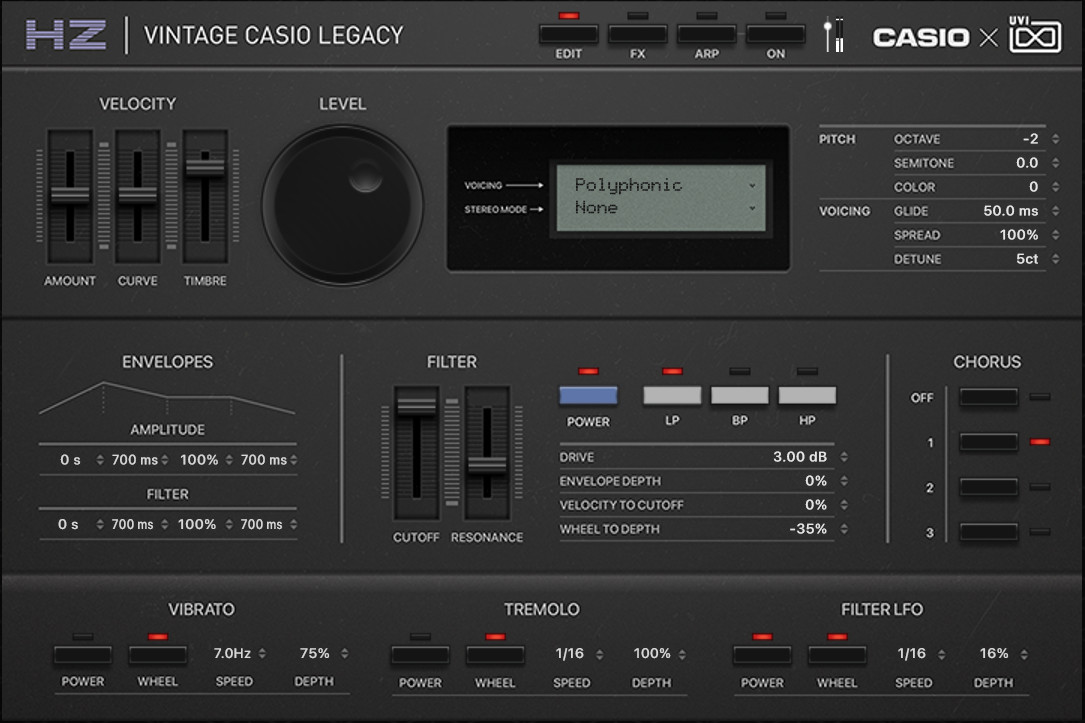Screen dimensions: 1085x723
Task: Click the detune stepper arrows
Action: (x=1056, y=259)
